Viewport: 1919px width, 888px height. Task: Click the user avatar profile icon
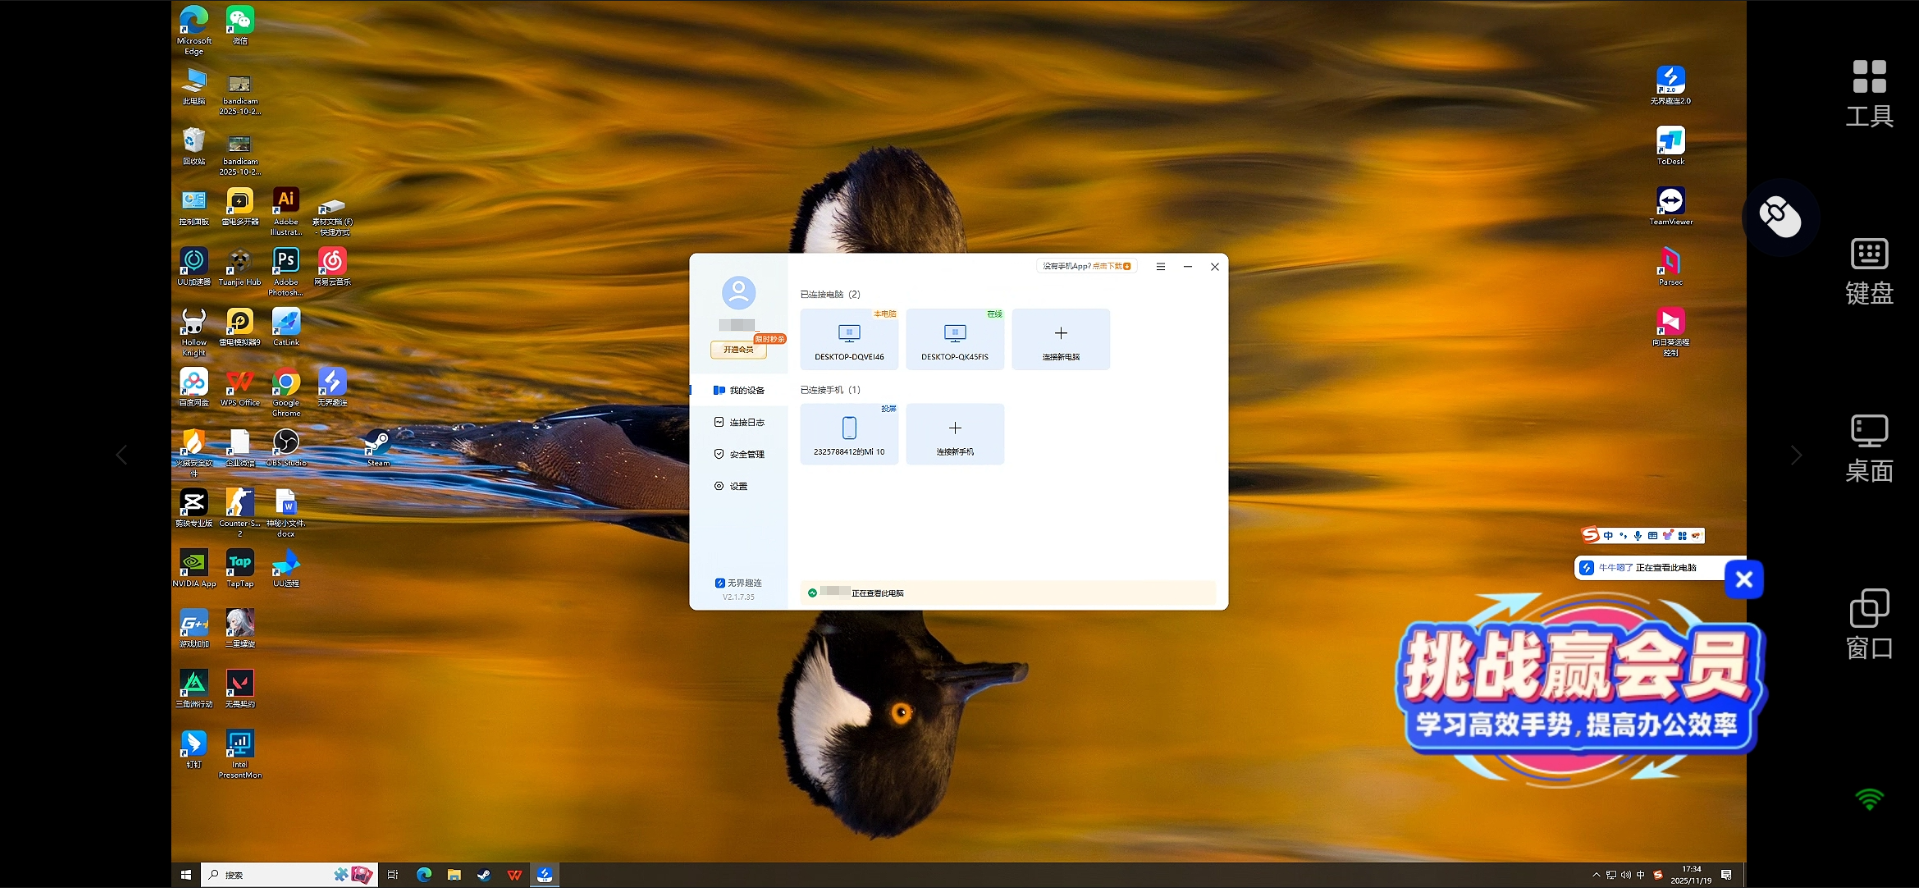coord(738,293)
